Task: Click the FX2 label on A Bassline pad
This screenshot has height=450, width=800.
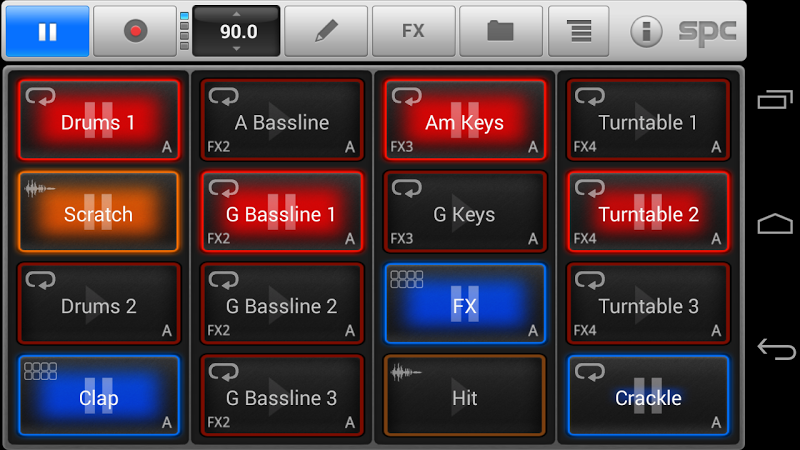Action: 218,147
